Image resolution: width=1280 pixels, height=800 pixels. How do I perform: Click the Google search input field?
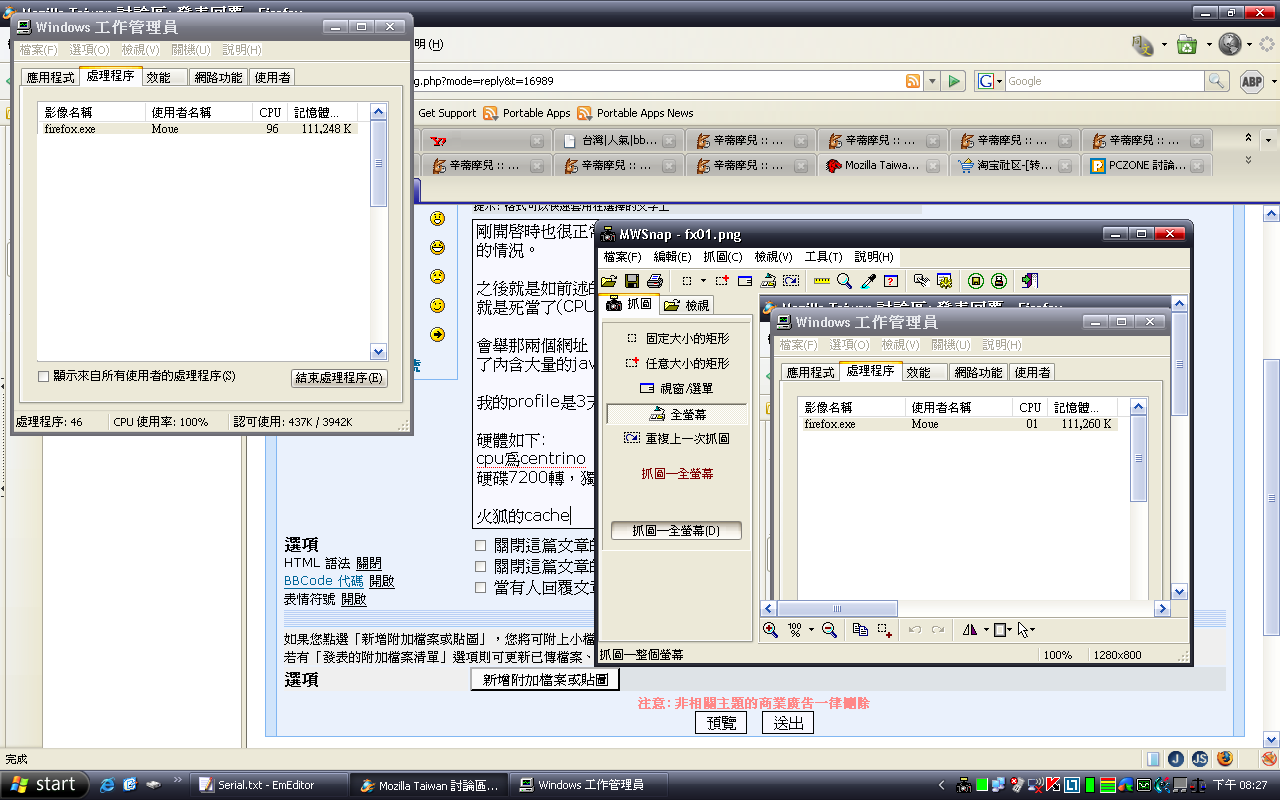pos(1103,82)
